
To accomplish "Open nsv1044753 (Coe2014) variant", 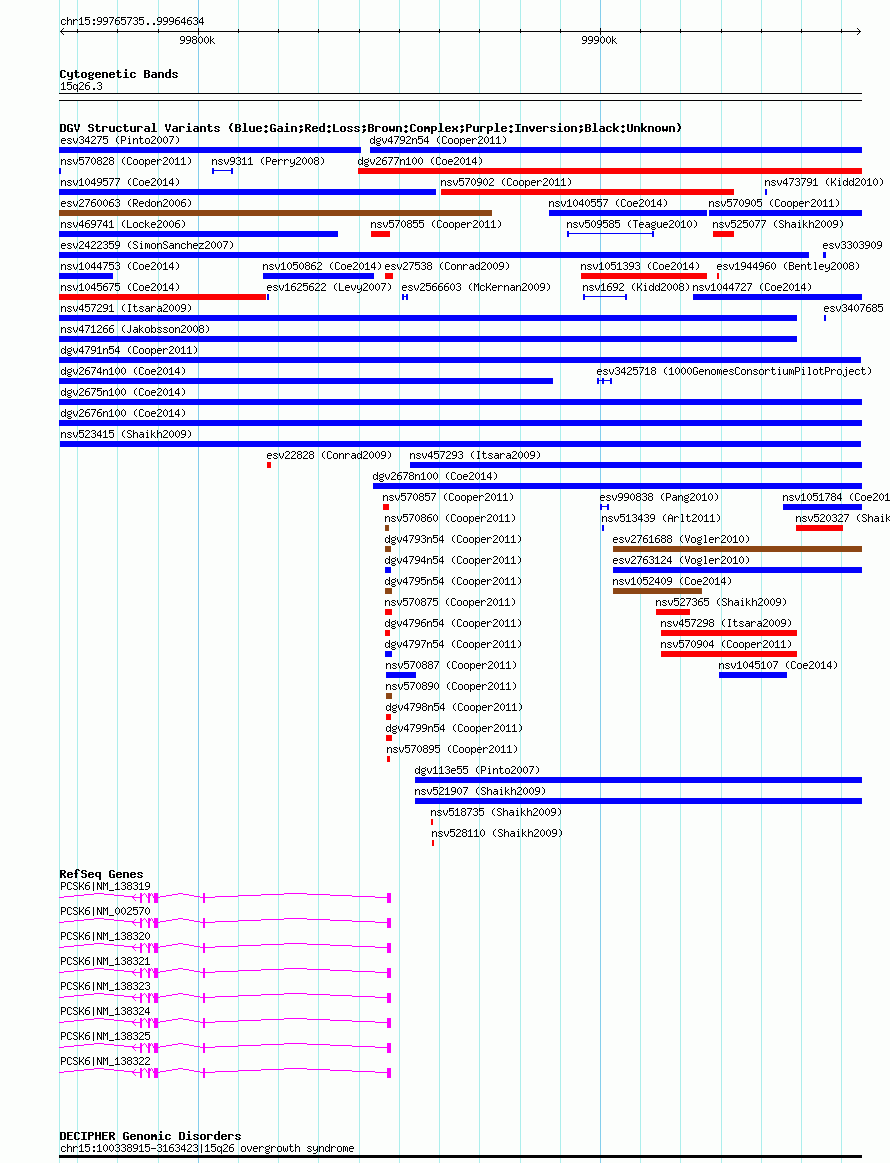I will 119,266.
